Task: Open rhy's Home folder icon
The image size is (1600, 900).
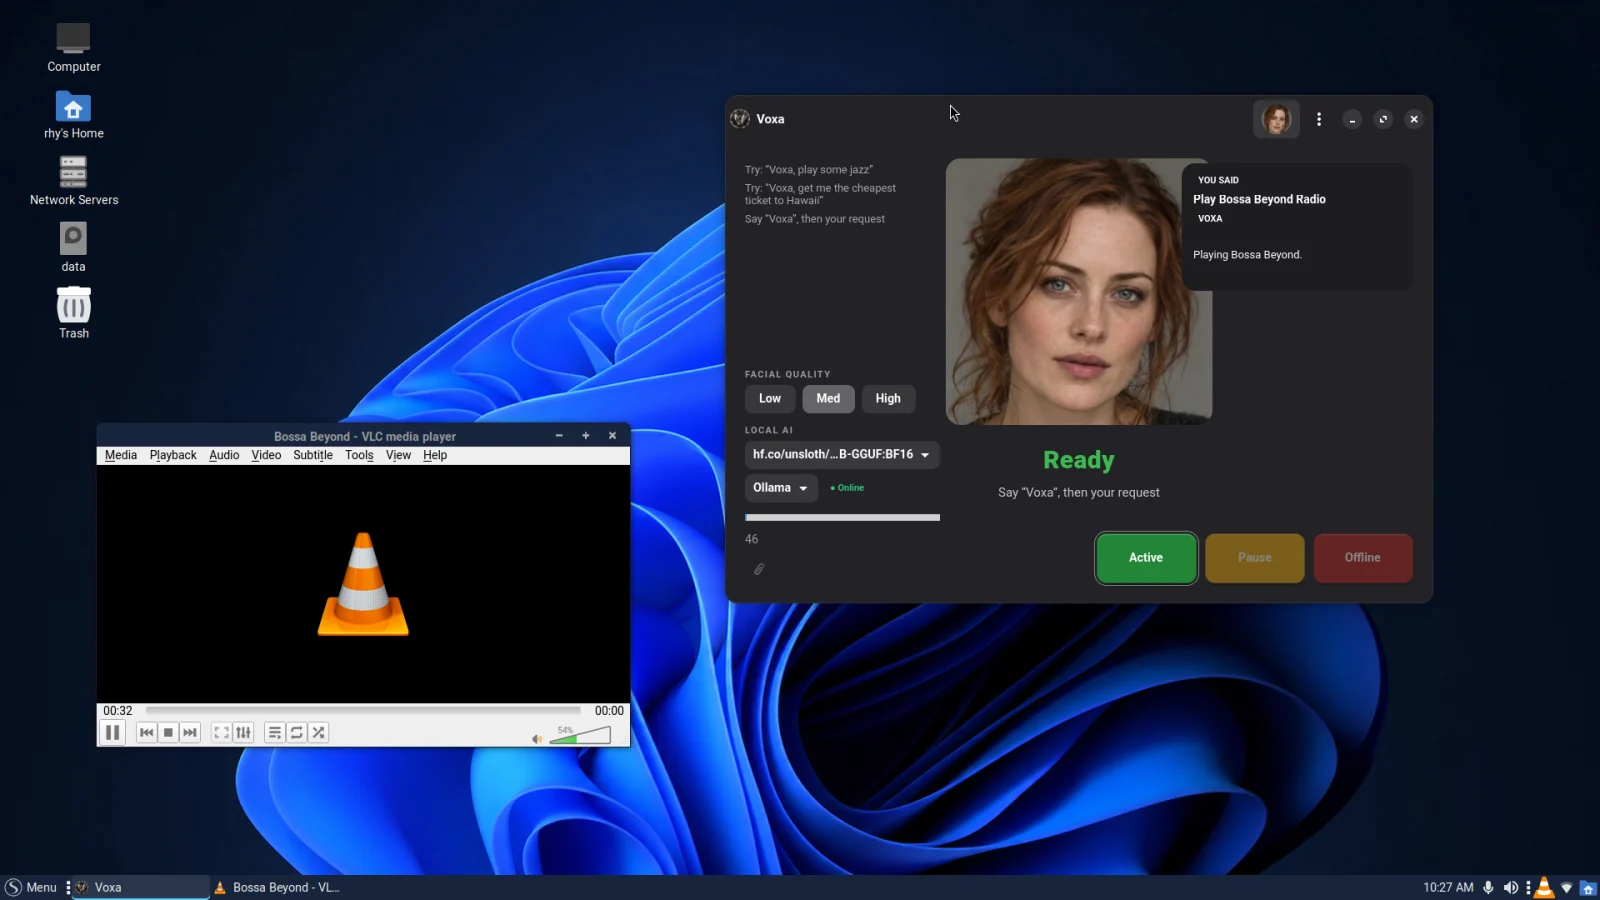Action: (x=73, y=114)
